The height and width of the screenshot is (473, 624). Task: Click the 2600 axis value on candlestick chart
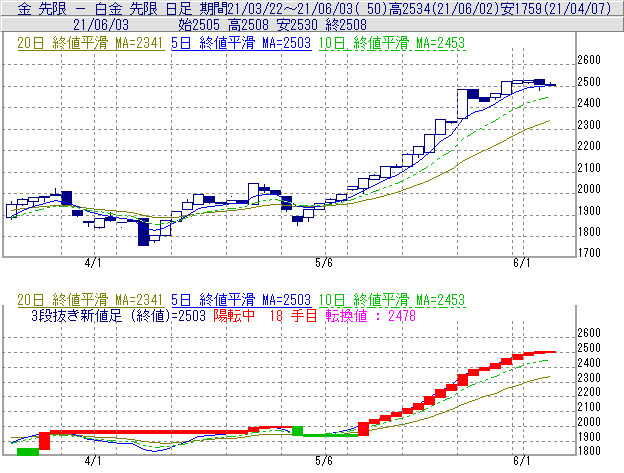(589, 60)
